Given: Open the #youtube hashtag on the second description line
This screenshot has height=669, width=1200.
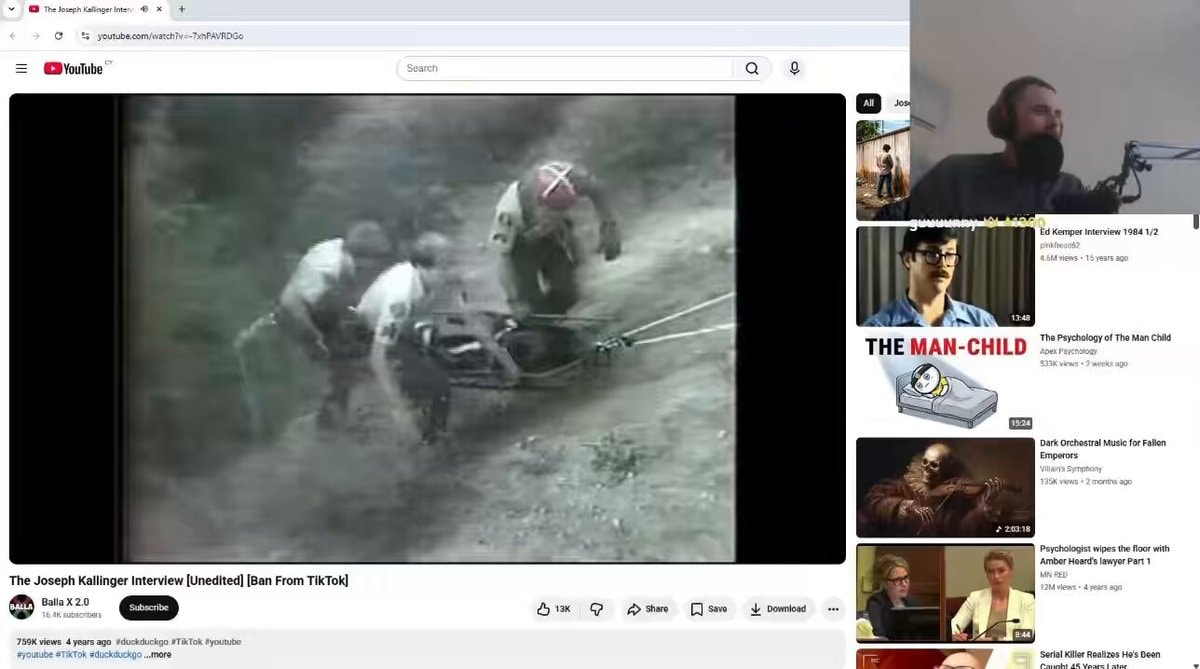Looking at the screenshot, I should coord(35,655).
